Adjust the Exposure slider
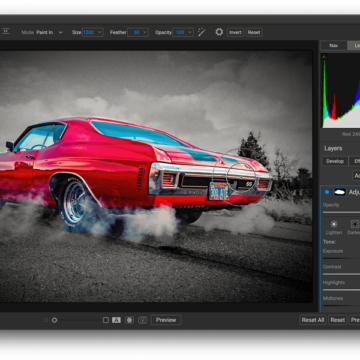The image size is (360, 360). click(x=341, y=258)
